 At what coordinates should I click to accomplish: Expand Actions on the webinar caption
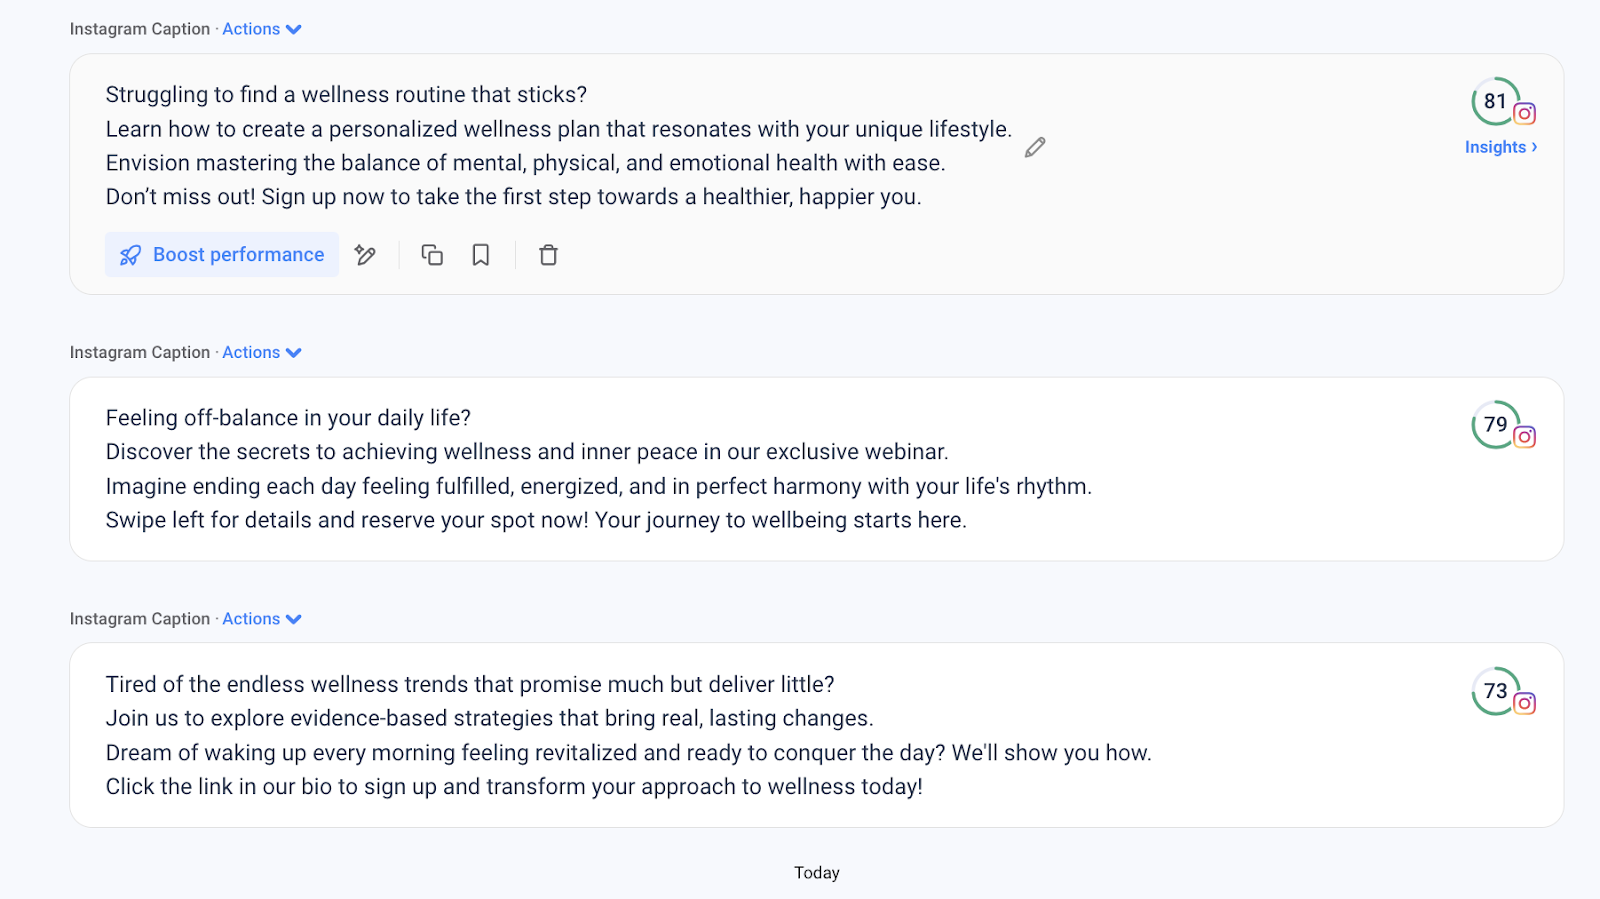pos(252,352)
